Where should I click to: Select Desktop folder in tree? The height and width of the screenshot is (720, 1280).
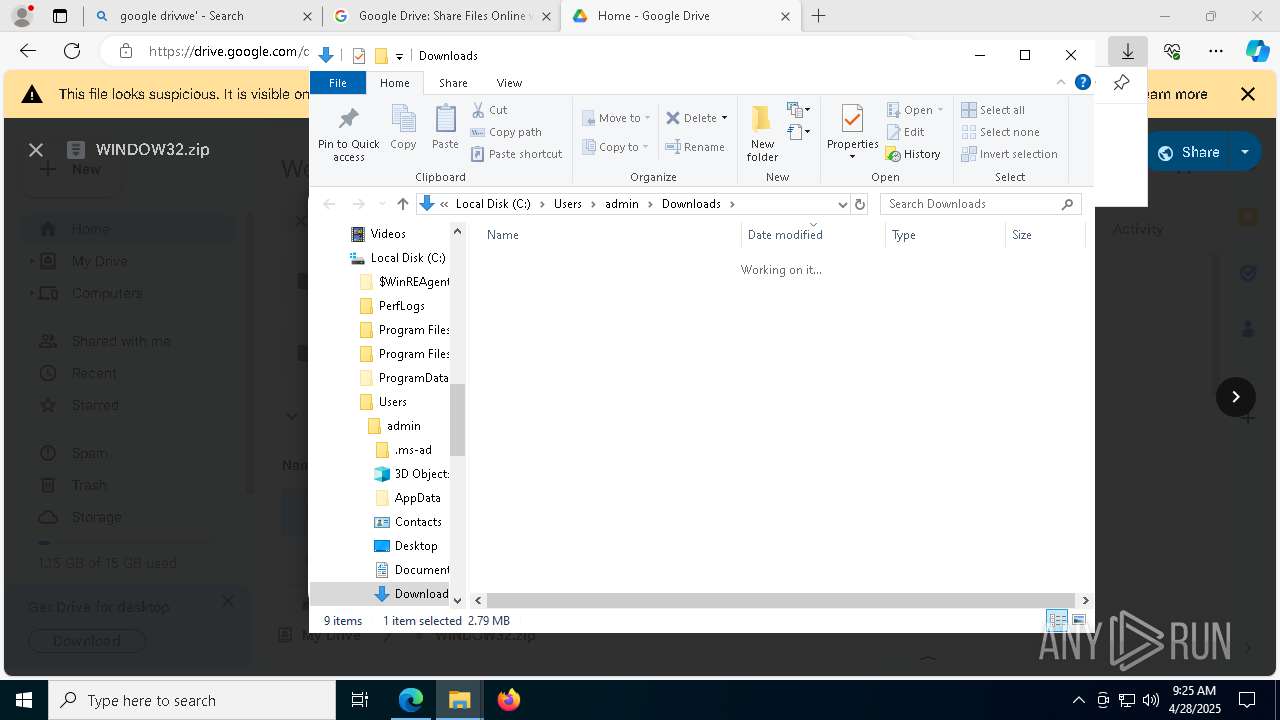coord(406,546)
